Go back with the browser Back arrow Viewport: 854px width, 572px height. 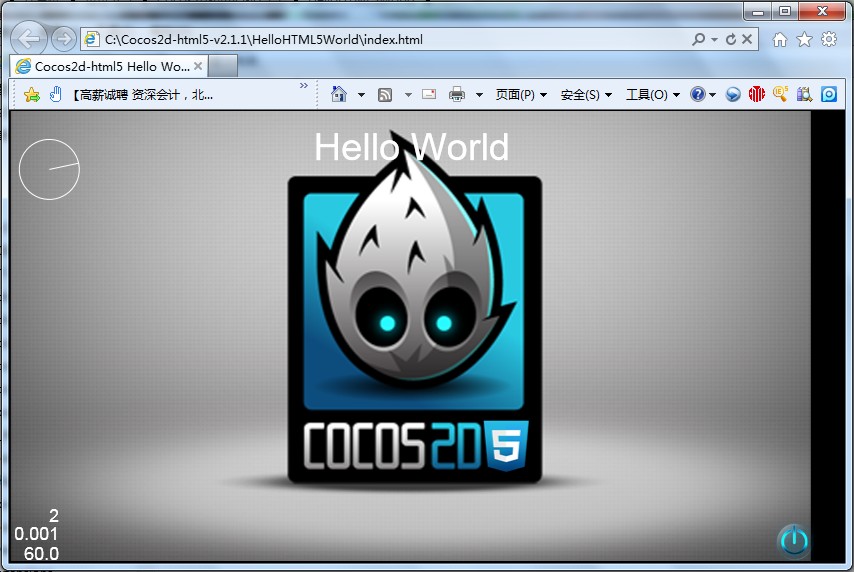tap(29, 39)
